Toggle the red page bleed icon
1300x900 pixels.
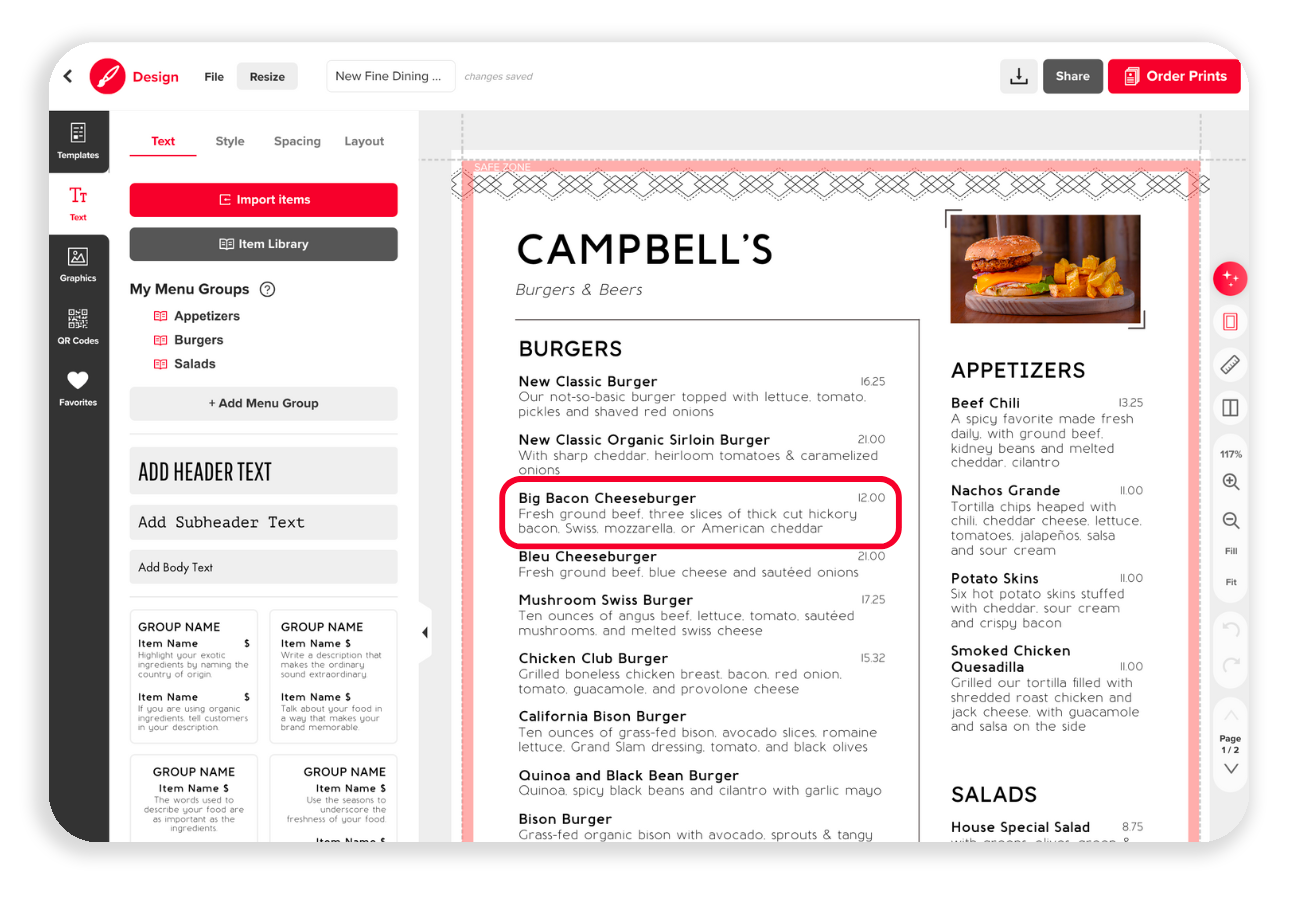click(1230, 321)
